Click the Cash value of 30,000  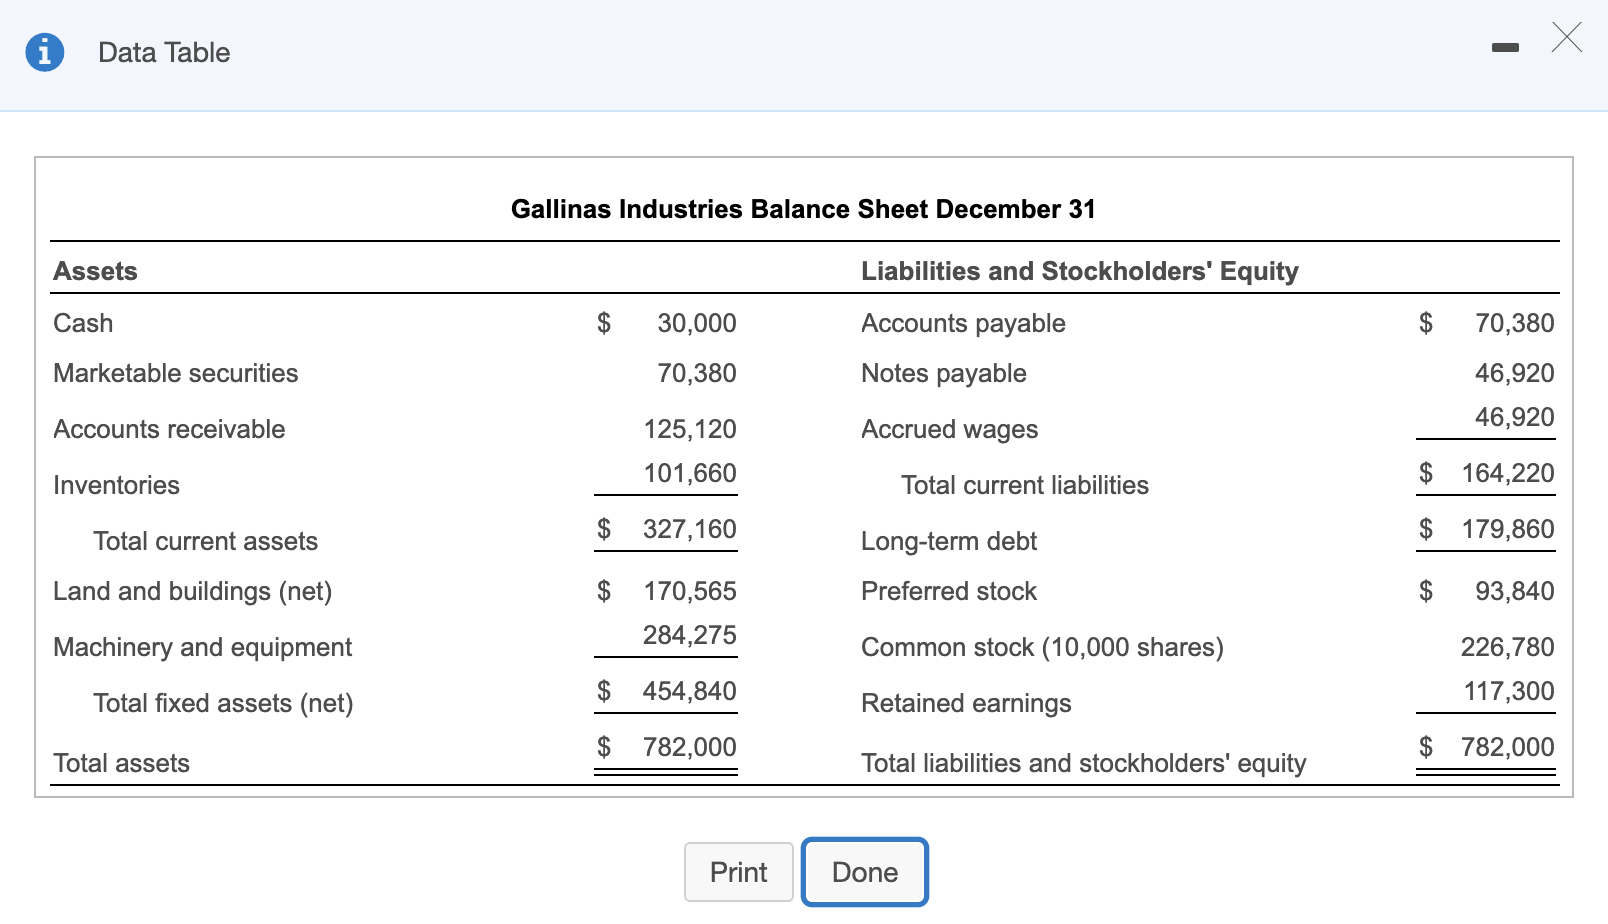click(697, 322)
